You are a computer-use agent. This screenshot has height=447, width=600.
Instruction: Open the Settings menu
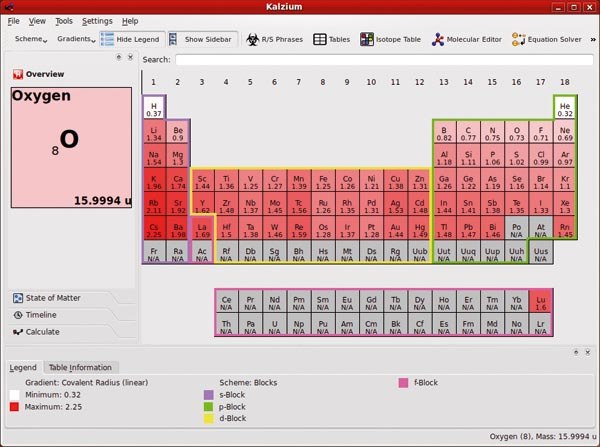(x=97, y=21)
